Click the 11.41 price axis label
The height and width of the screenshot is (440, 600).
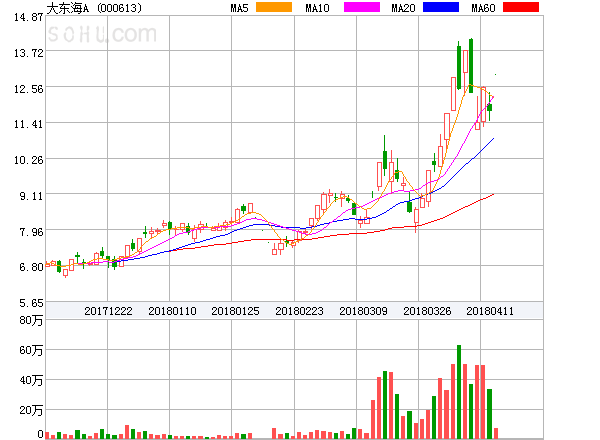click(29, 124)
